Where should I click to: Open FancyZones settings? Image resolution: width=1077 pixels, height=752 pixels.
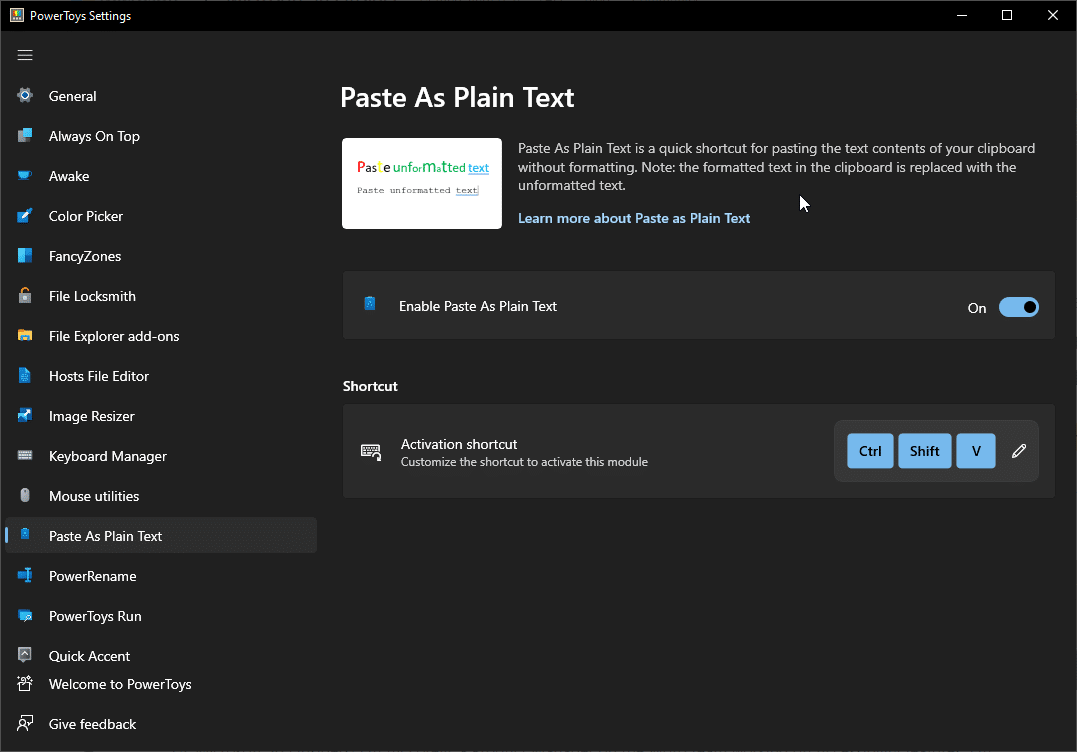tap(159, 256)
